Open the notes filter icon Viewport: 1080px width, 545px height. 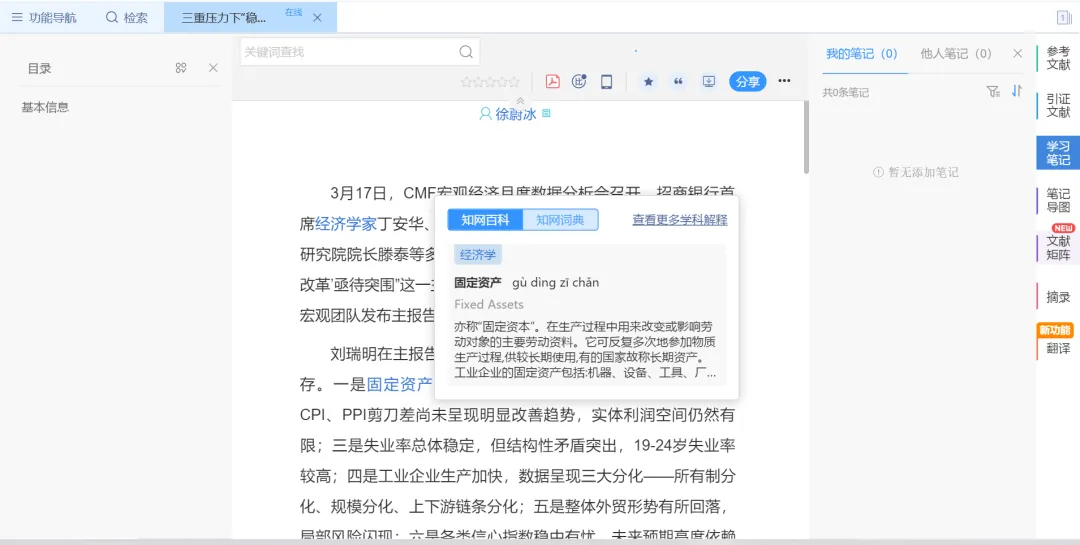[x=993, y=92]
